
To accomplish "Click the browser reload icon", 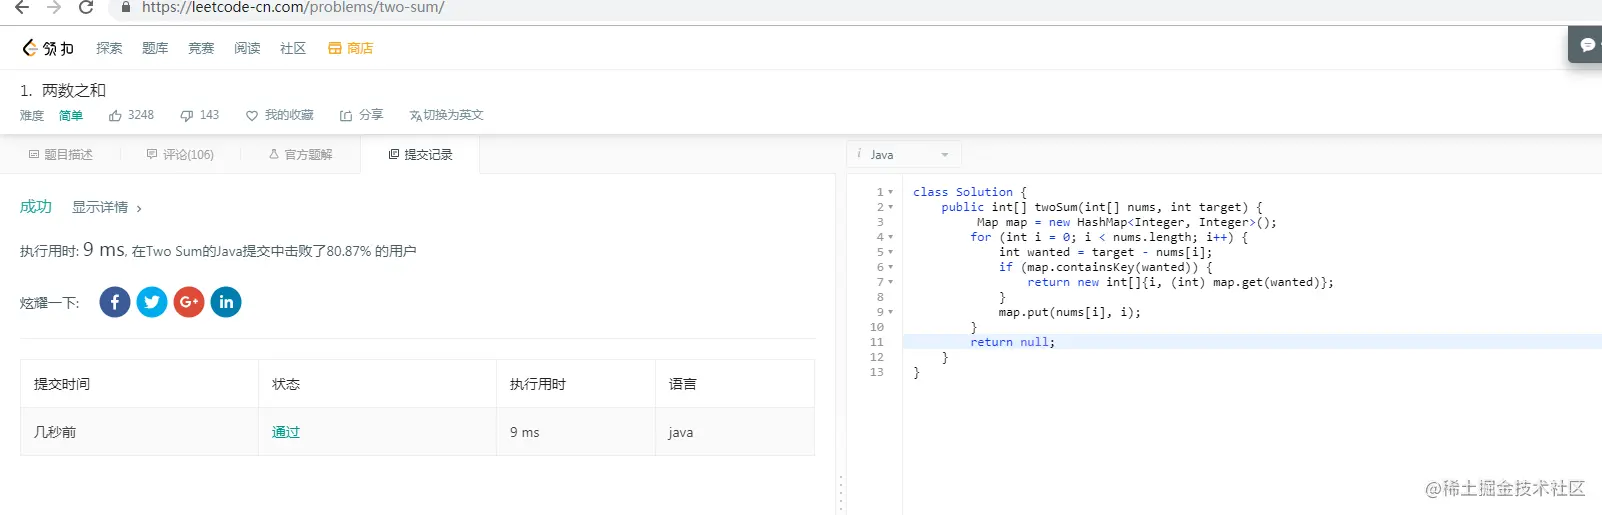I will point(86,7).
